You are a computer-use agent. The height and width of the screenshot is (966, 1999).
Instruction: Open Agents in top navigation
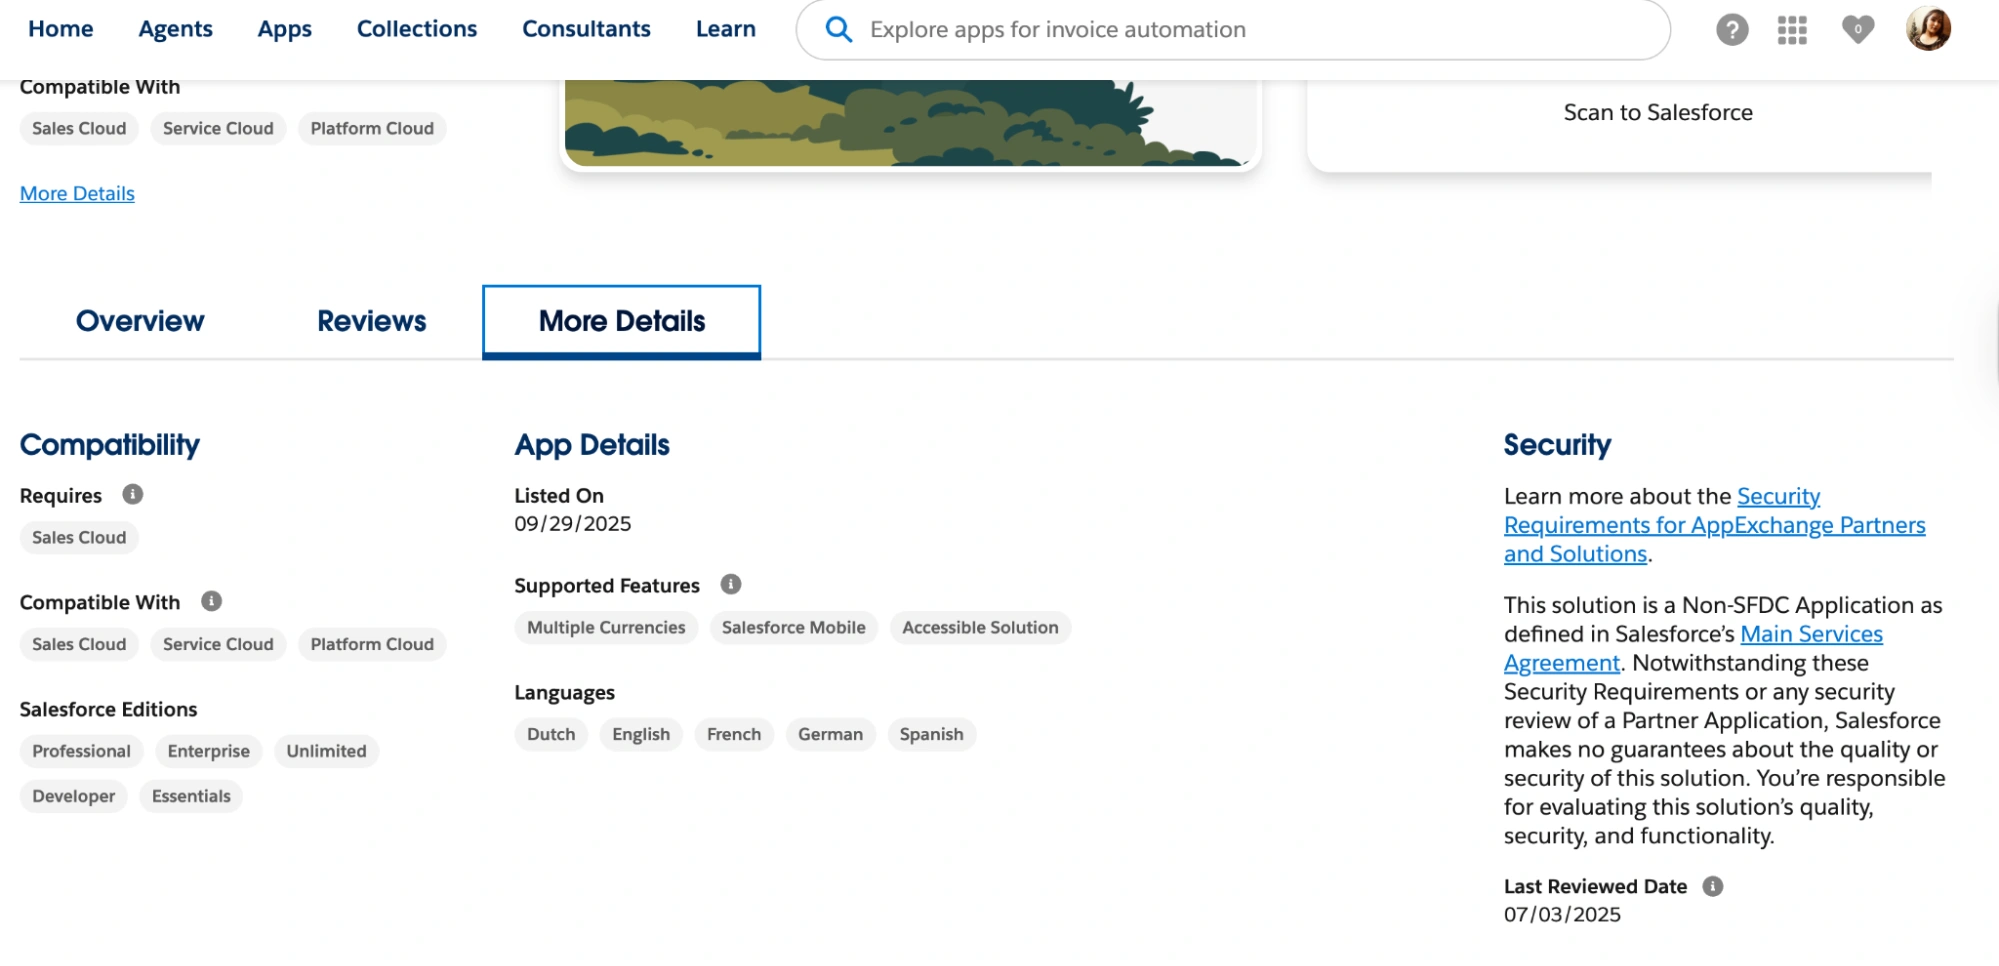click(x=175, y=29)
